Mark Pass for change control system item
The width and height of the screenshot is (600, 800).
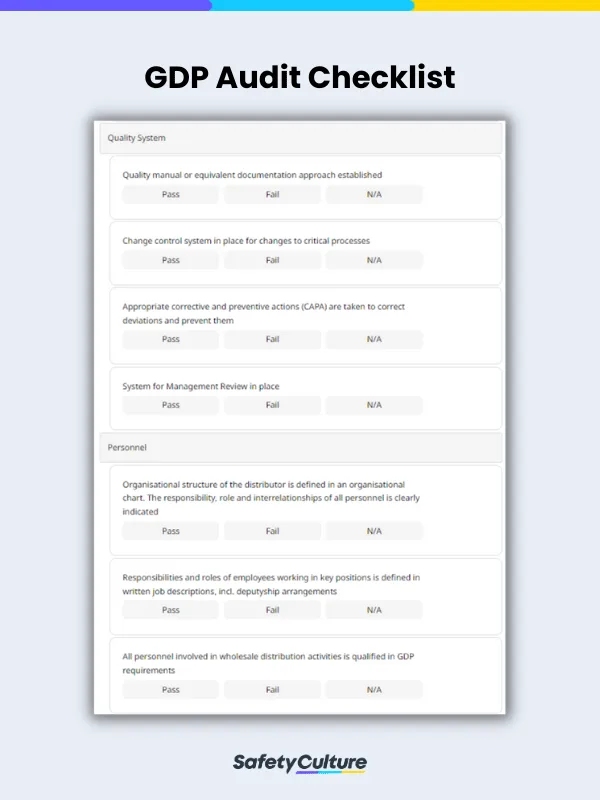169,260
